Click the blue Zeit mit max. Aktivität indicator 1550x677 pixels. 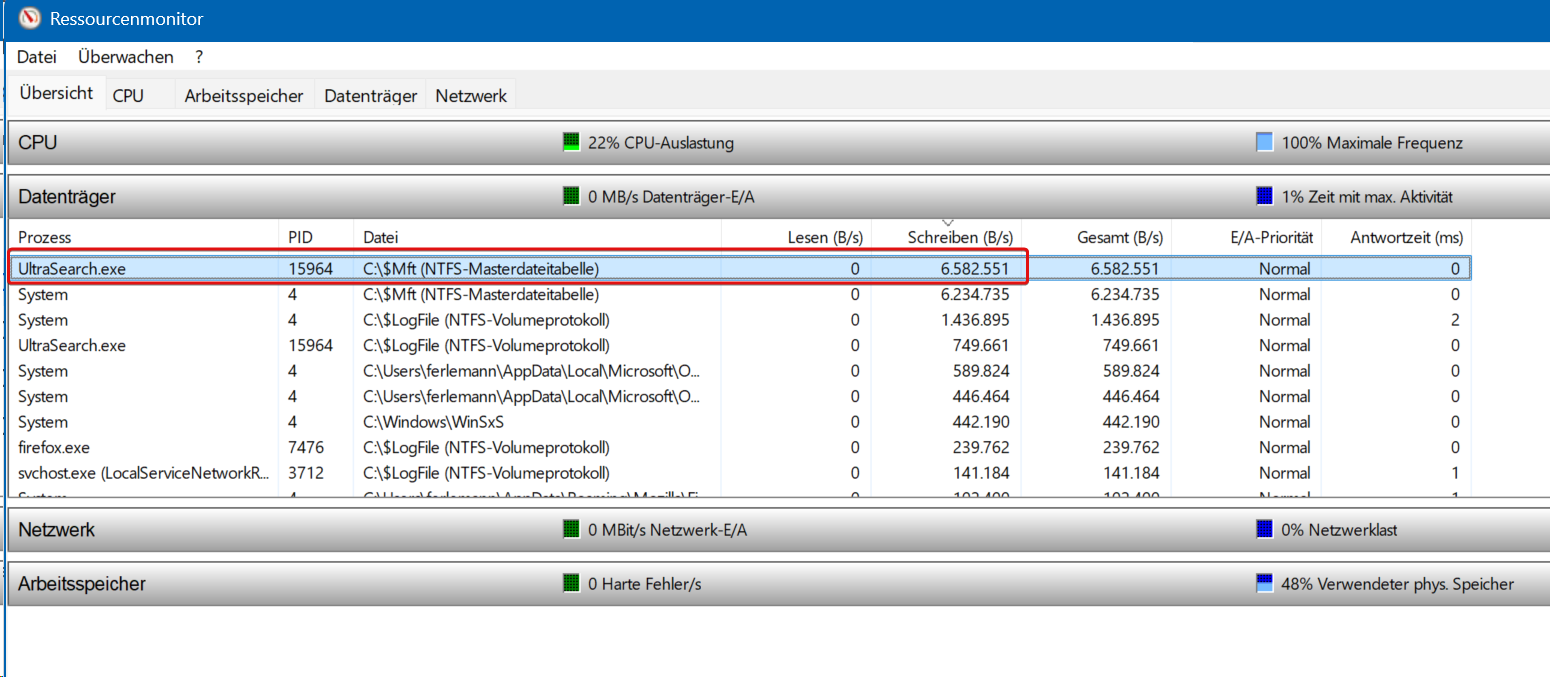1264,197
